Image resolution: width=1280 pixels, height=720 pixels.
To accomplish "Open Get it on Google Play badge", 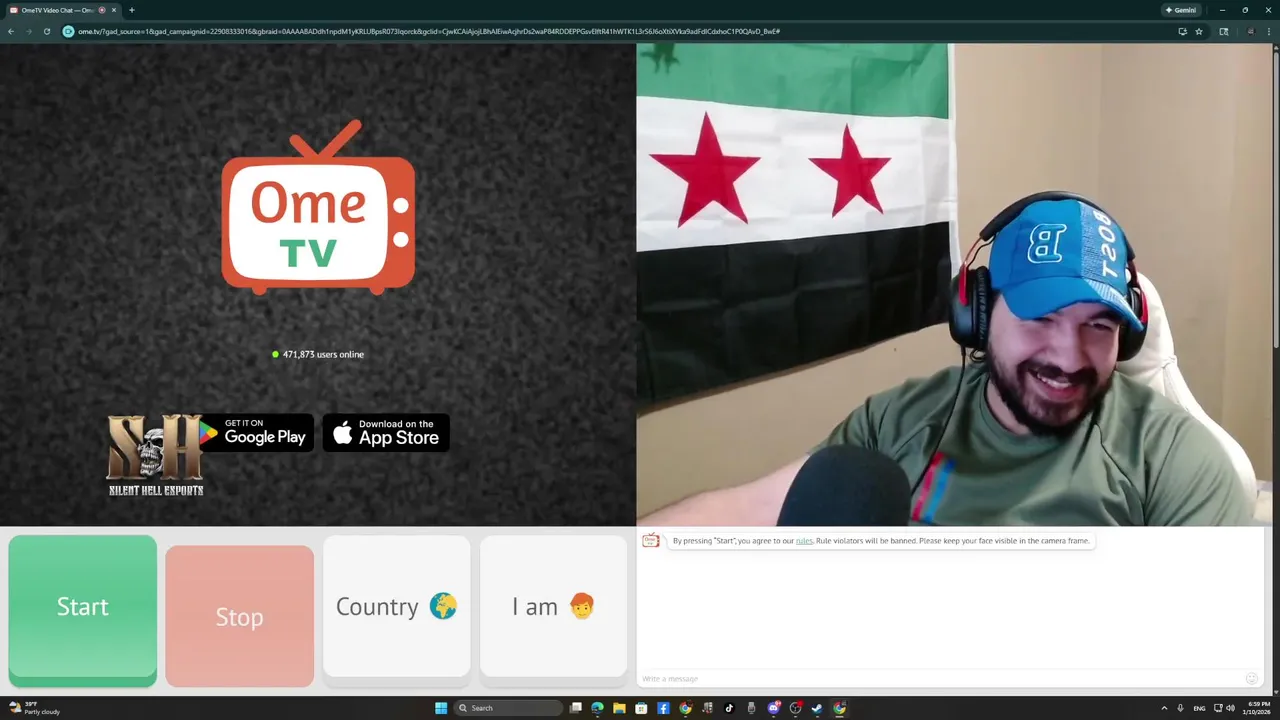I will pyautogui.click(x=255, y=432).
